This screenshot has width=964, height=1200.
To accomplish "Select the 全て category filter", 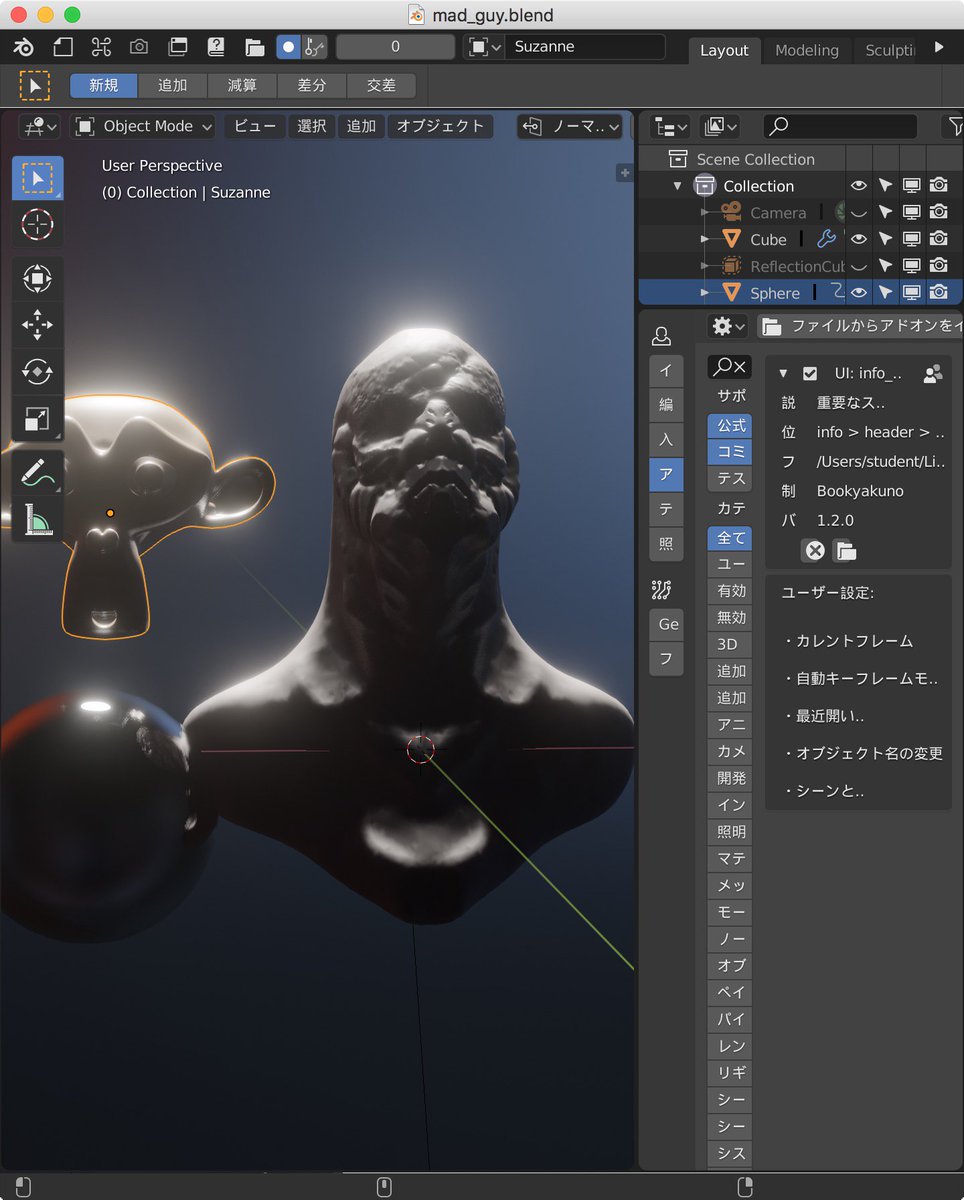I will coord(731,537).
